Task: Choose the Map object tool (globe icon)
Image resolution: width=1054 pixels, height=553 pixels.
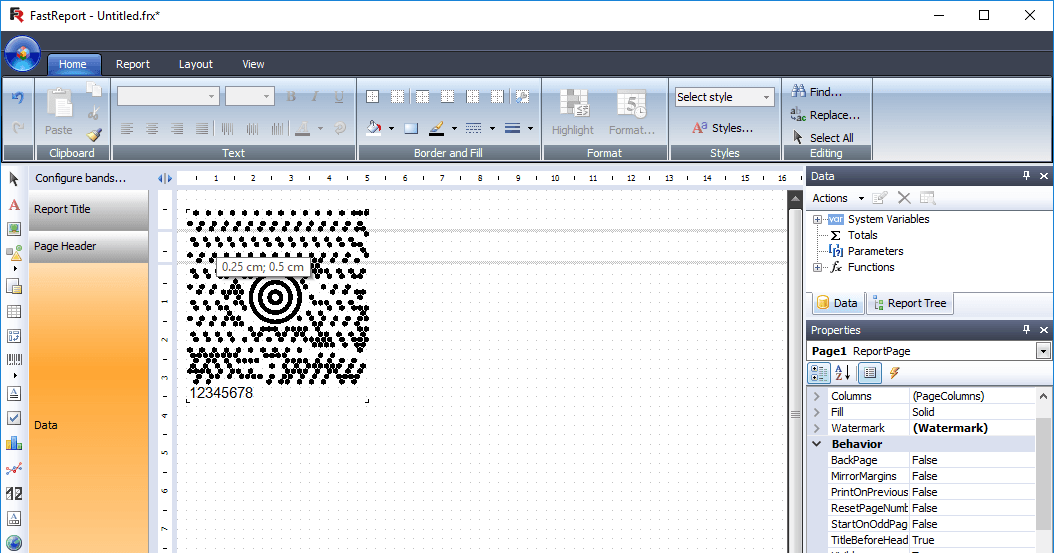Action: pyautogui.click(x=13, y=543)
